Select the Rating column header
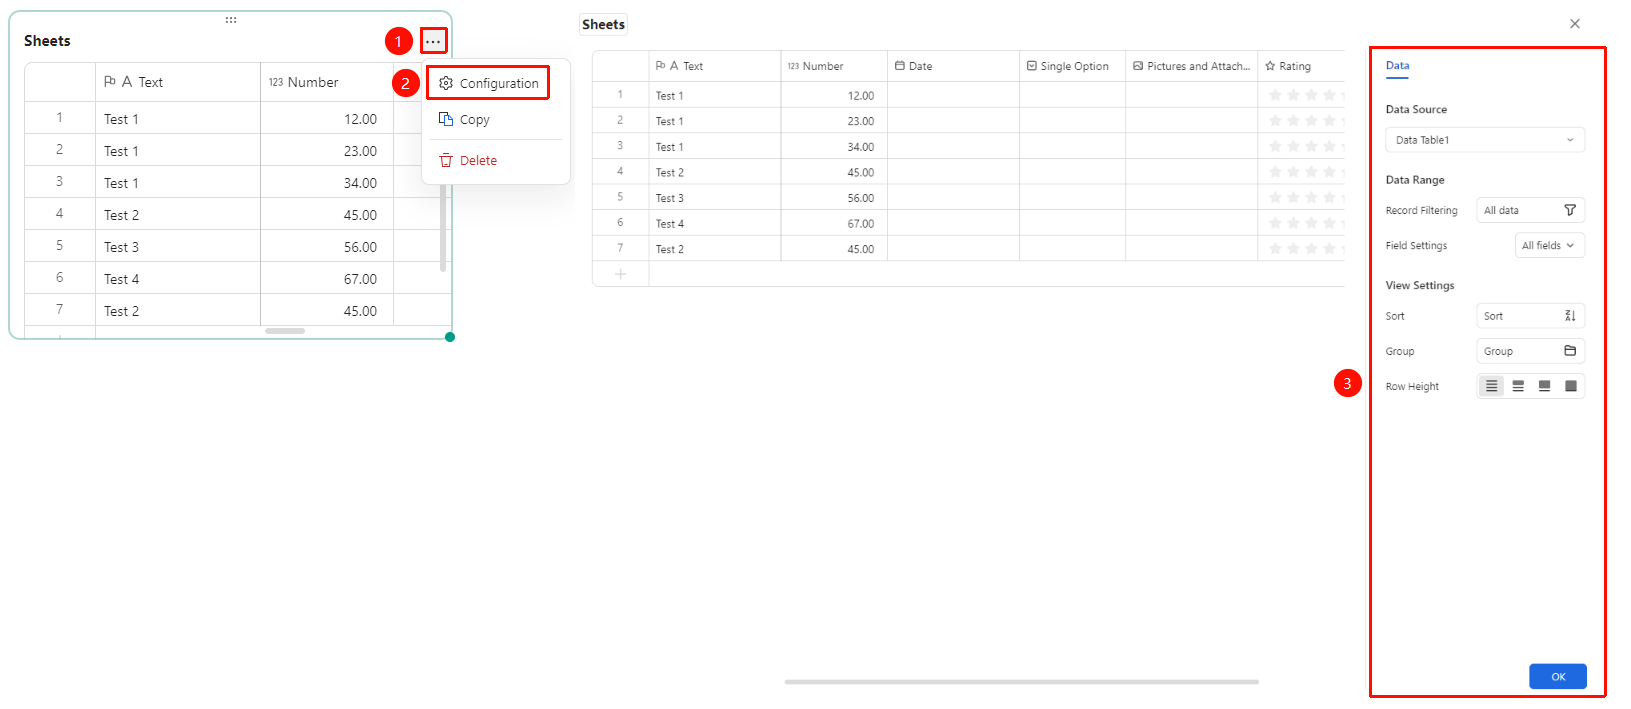1631x709 pixels. [1301, 66]
